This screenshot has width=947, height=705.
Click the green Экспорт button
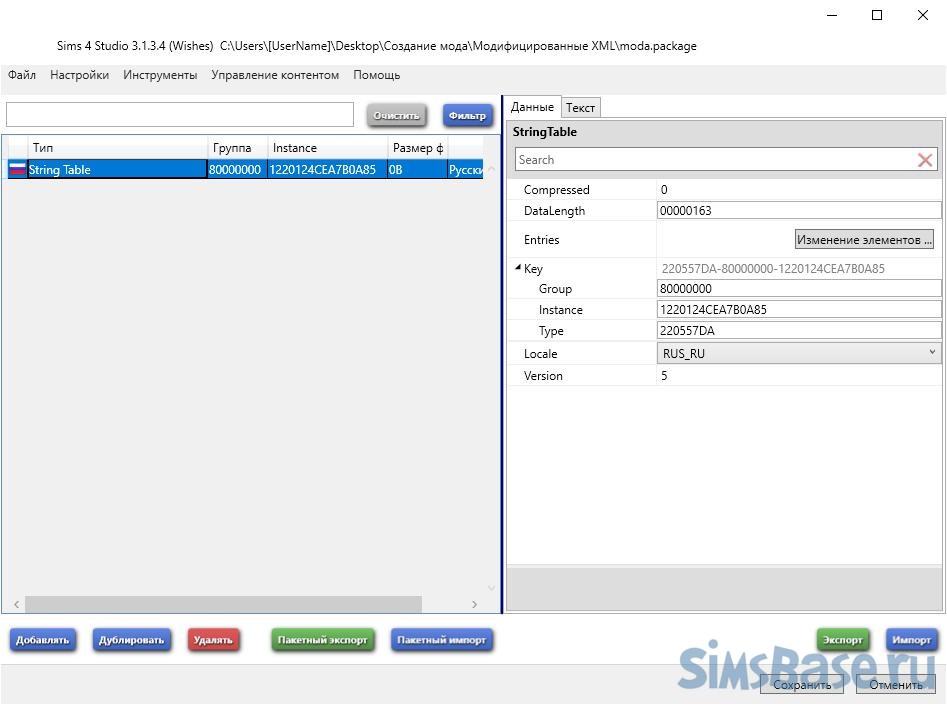coord(843,640)
